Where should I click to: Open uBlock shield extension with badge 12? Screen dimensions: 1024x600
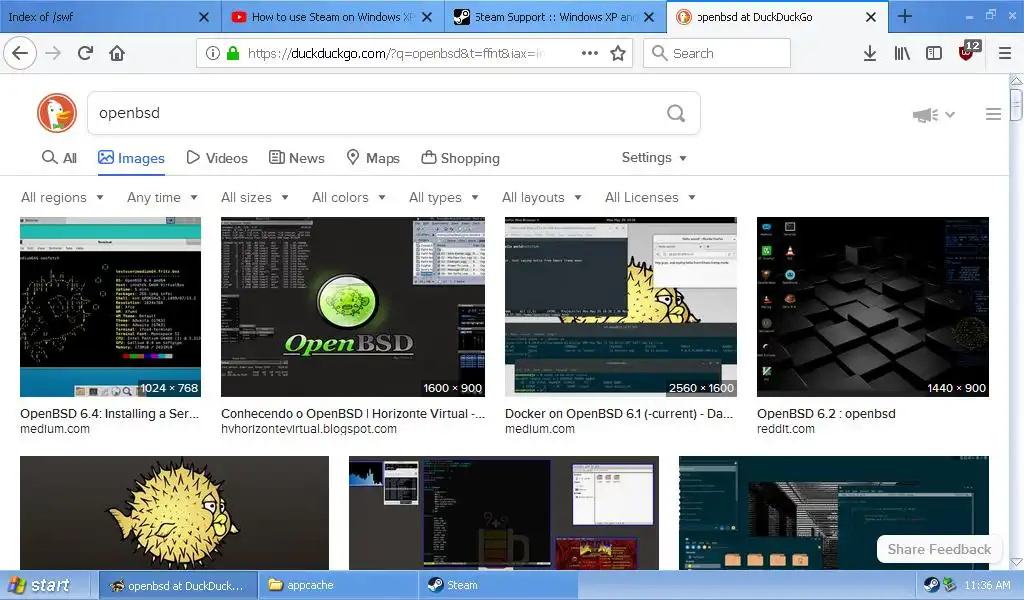[968, 52]
